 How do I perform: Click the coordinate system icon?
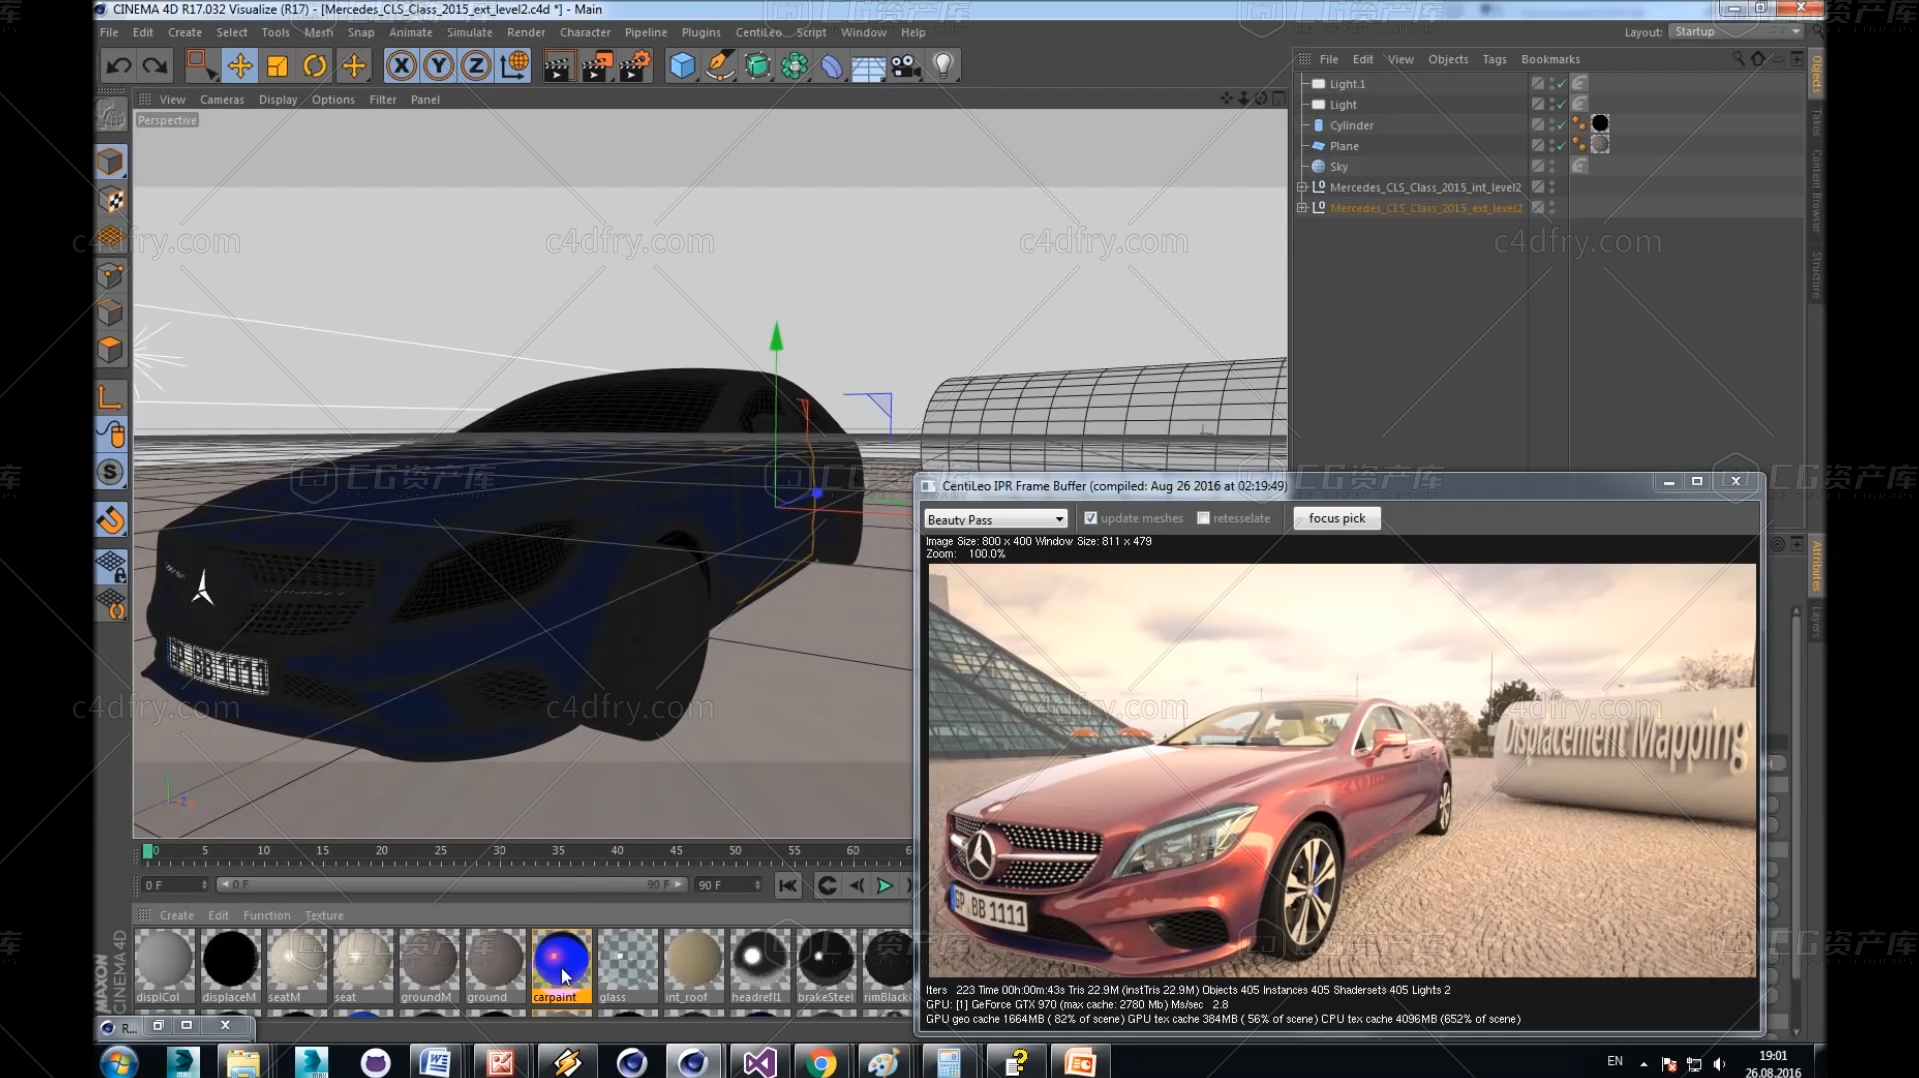click(514, 66)
